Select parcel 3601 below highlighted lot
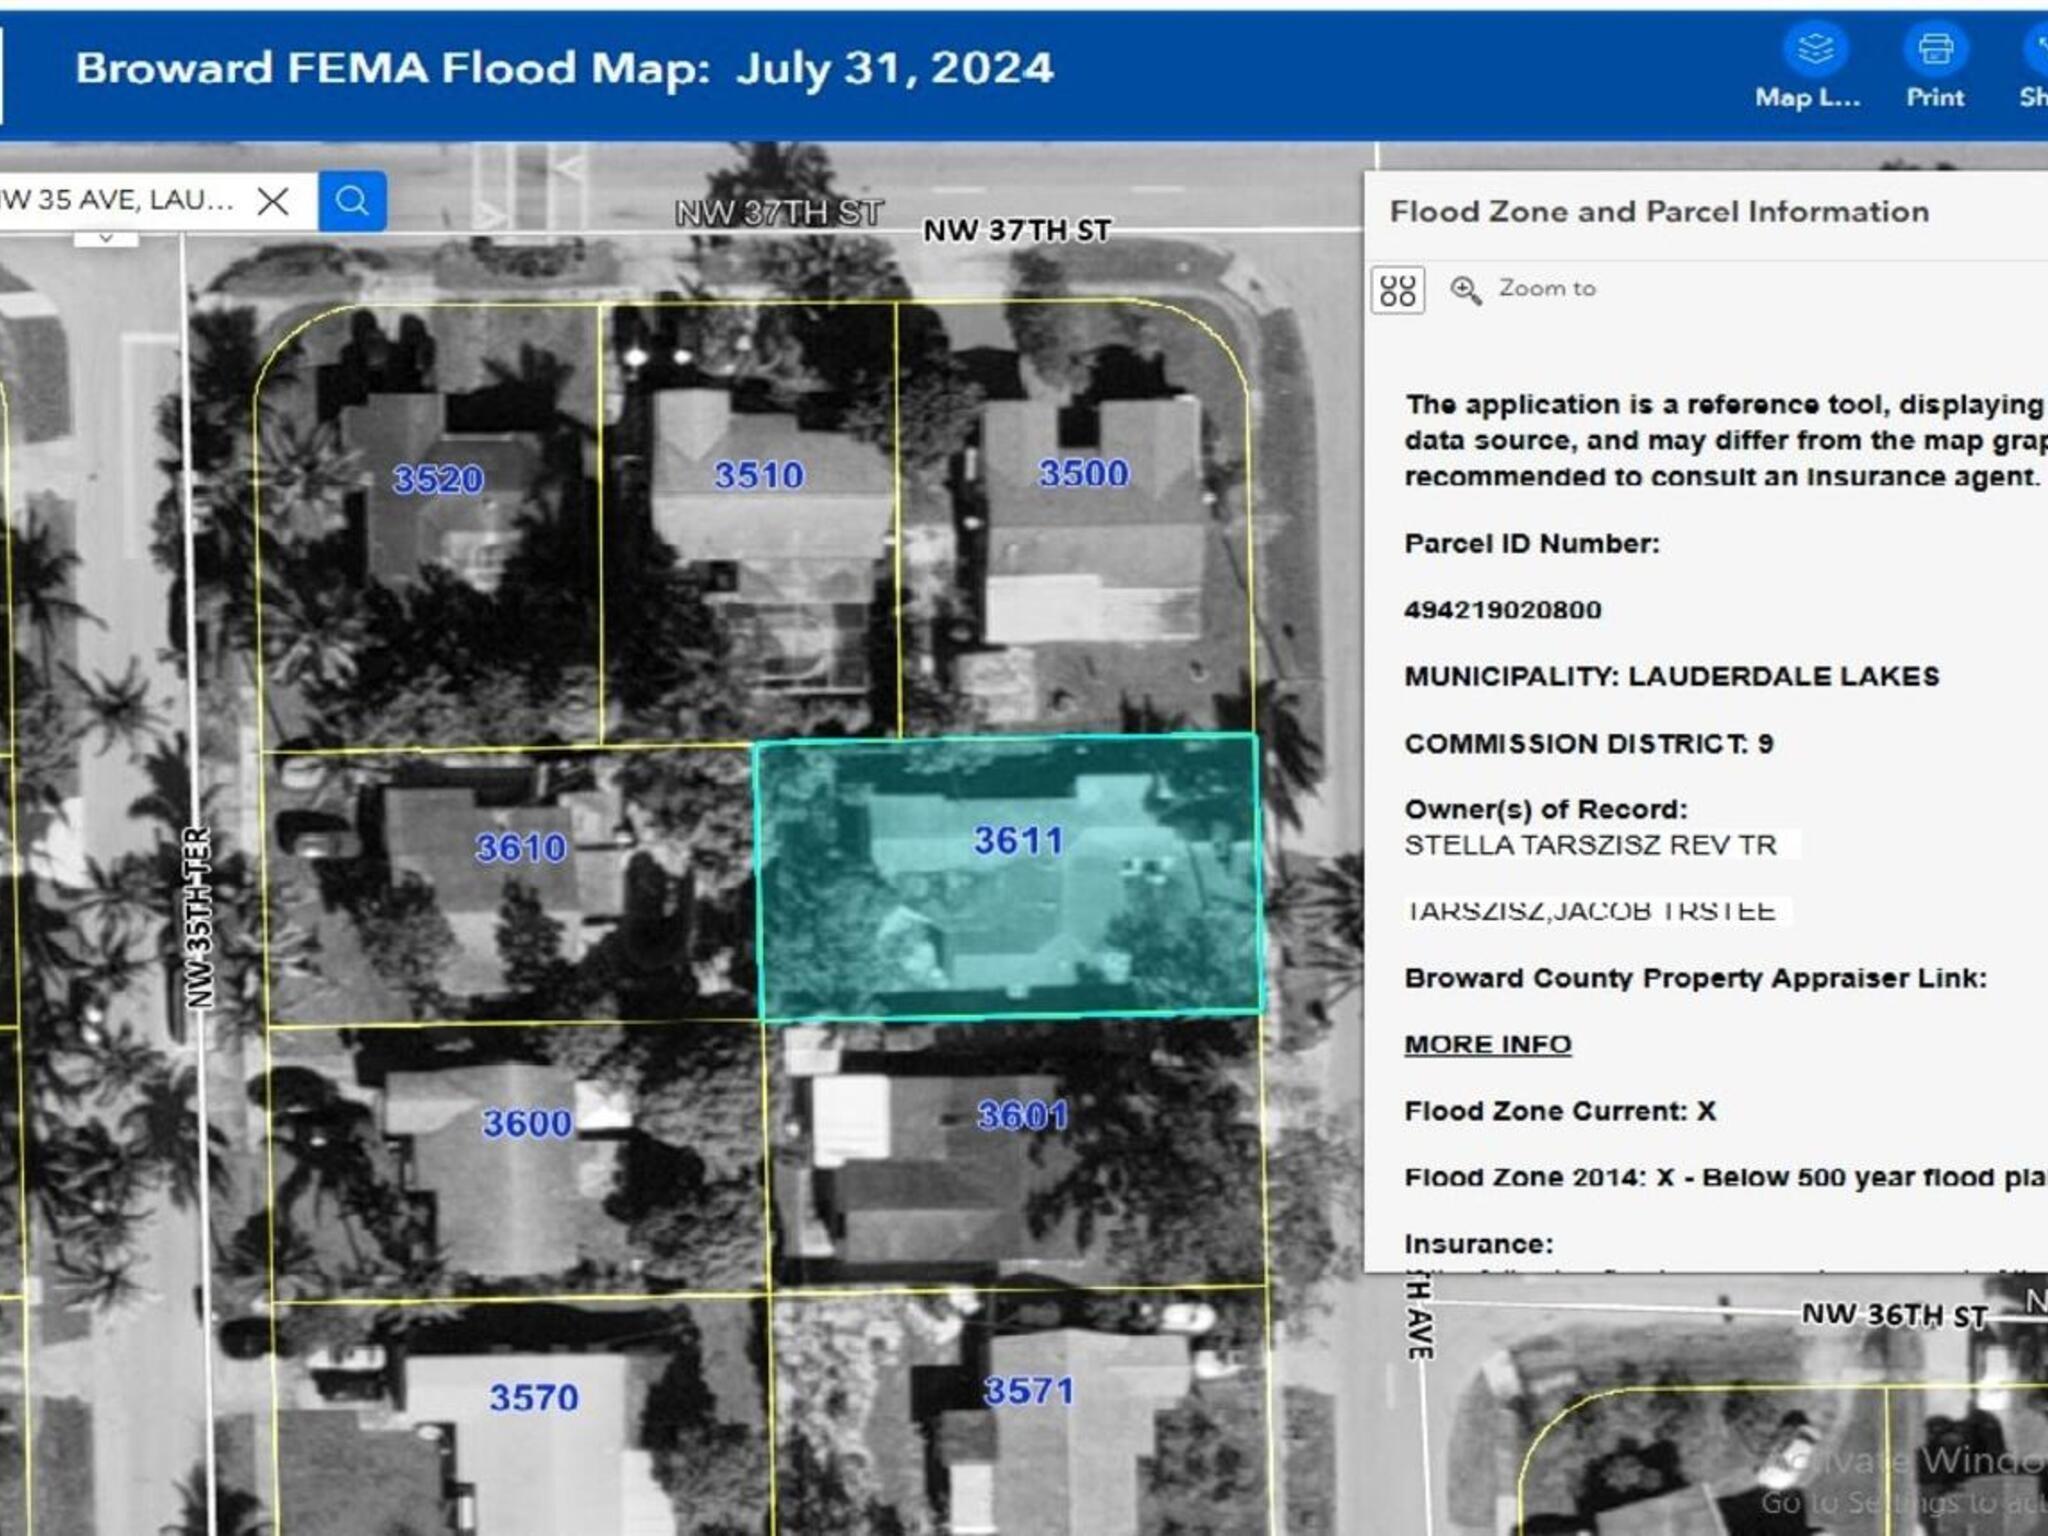The image size is (2048, 1536). 1021,1116
